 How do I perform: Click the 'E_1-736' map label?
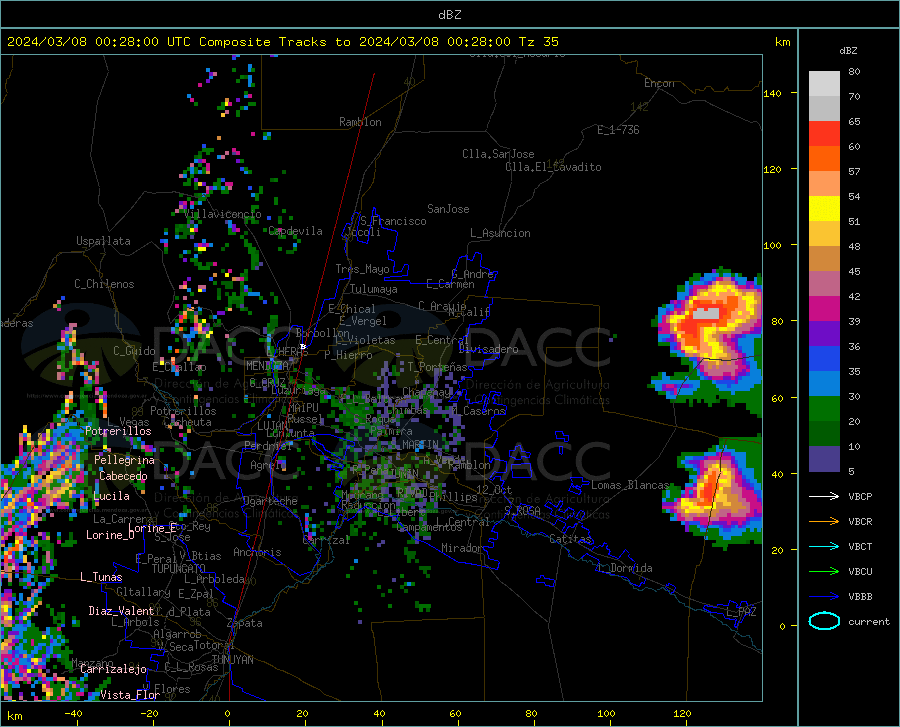pyautogui.click(x=618, y=130)
